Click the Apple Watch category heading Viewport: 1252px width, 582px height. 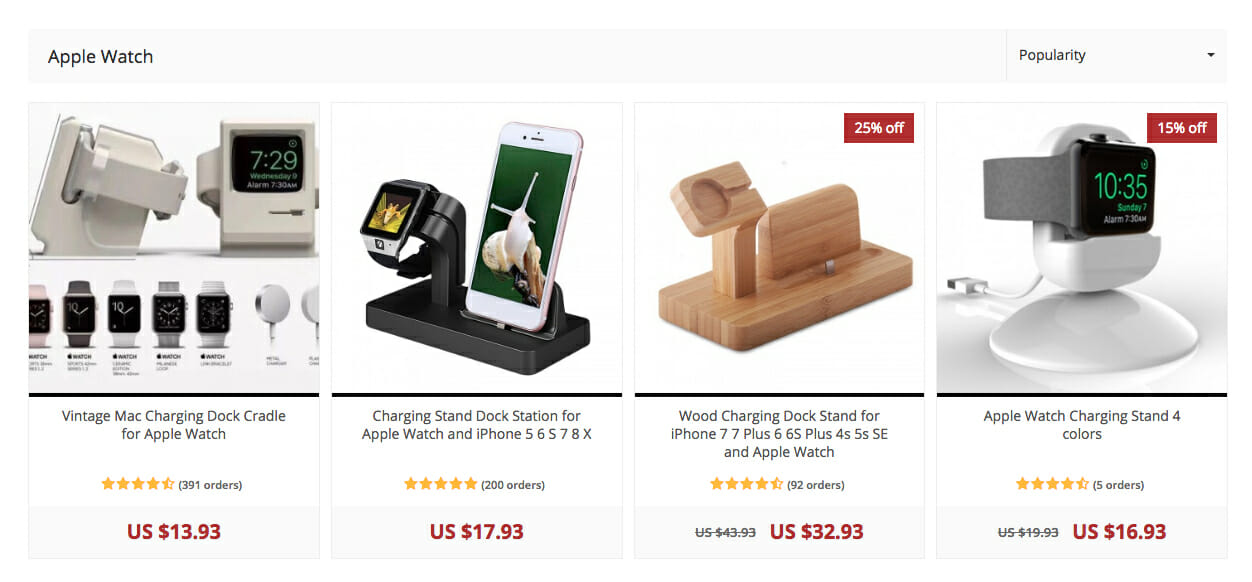click(x=100, y=57)
